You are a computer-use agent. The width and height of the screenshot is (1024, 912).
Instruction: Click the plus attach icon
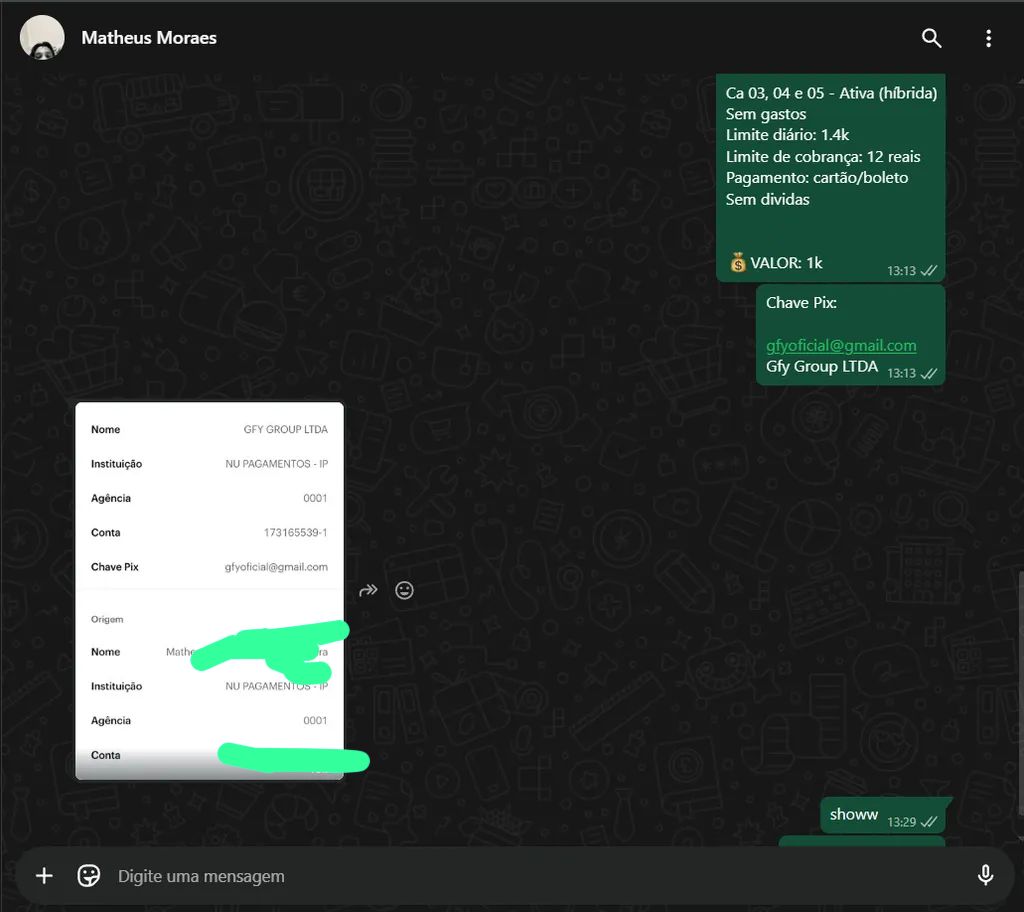[44, 876]
